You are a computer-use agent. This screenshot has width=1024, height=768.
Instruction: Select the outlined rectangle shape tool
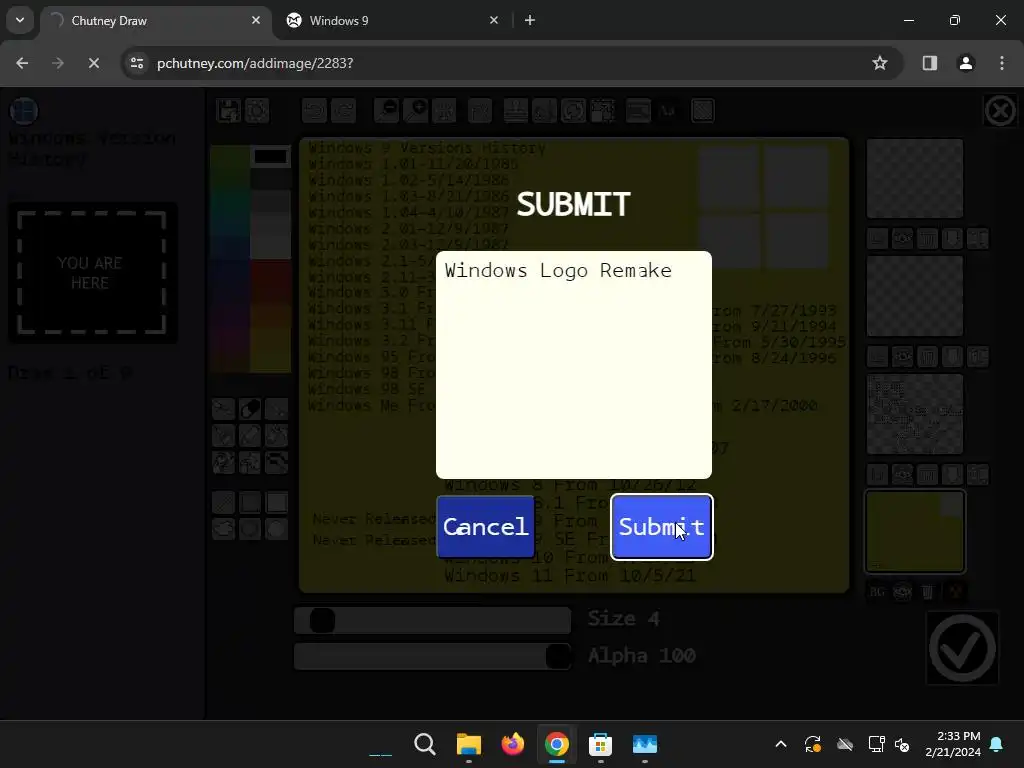pos(249,503)
